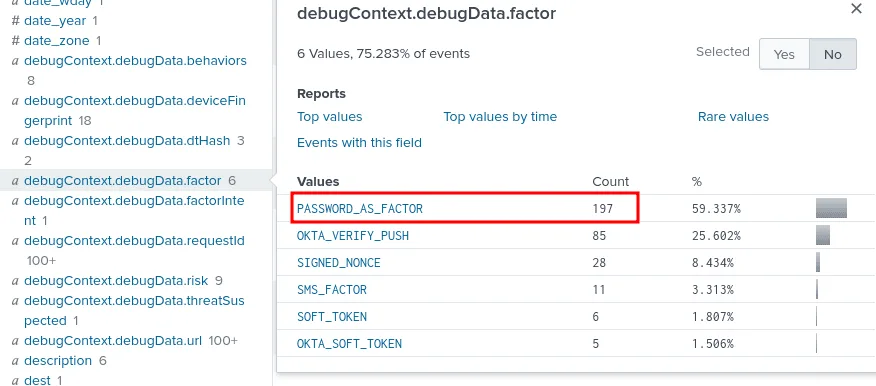Open the Top values by time report
Screen dimensions: 876x386
[x=500, y=117]
